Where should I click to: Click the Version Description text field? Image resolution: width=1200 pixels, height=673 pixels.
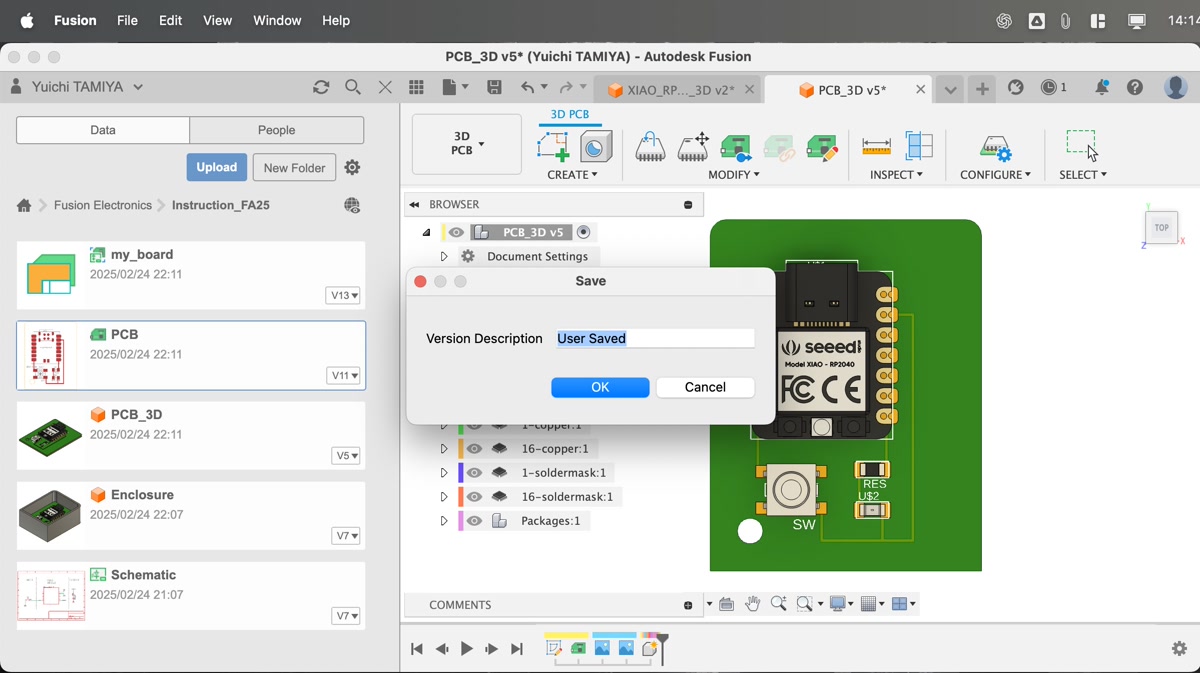[x=654, y=339]
